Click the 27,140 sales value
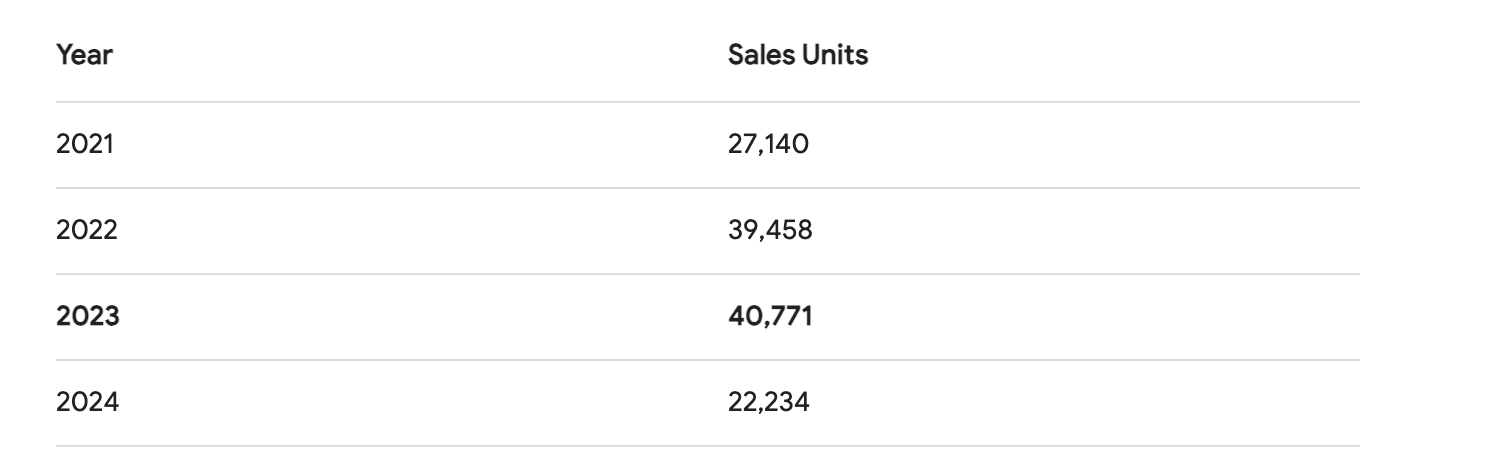The height and width of the screenshot is (476, 1492). tap(768, 145)
